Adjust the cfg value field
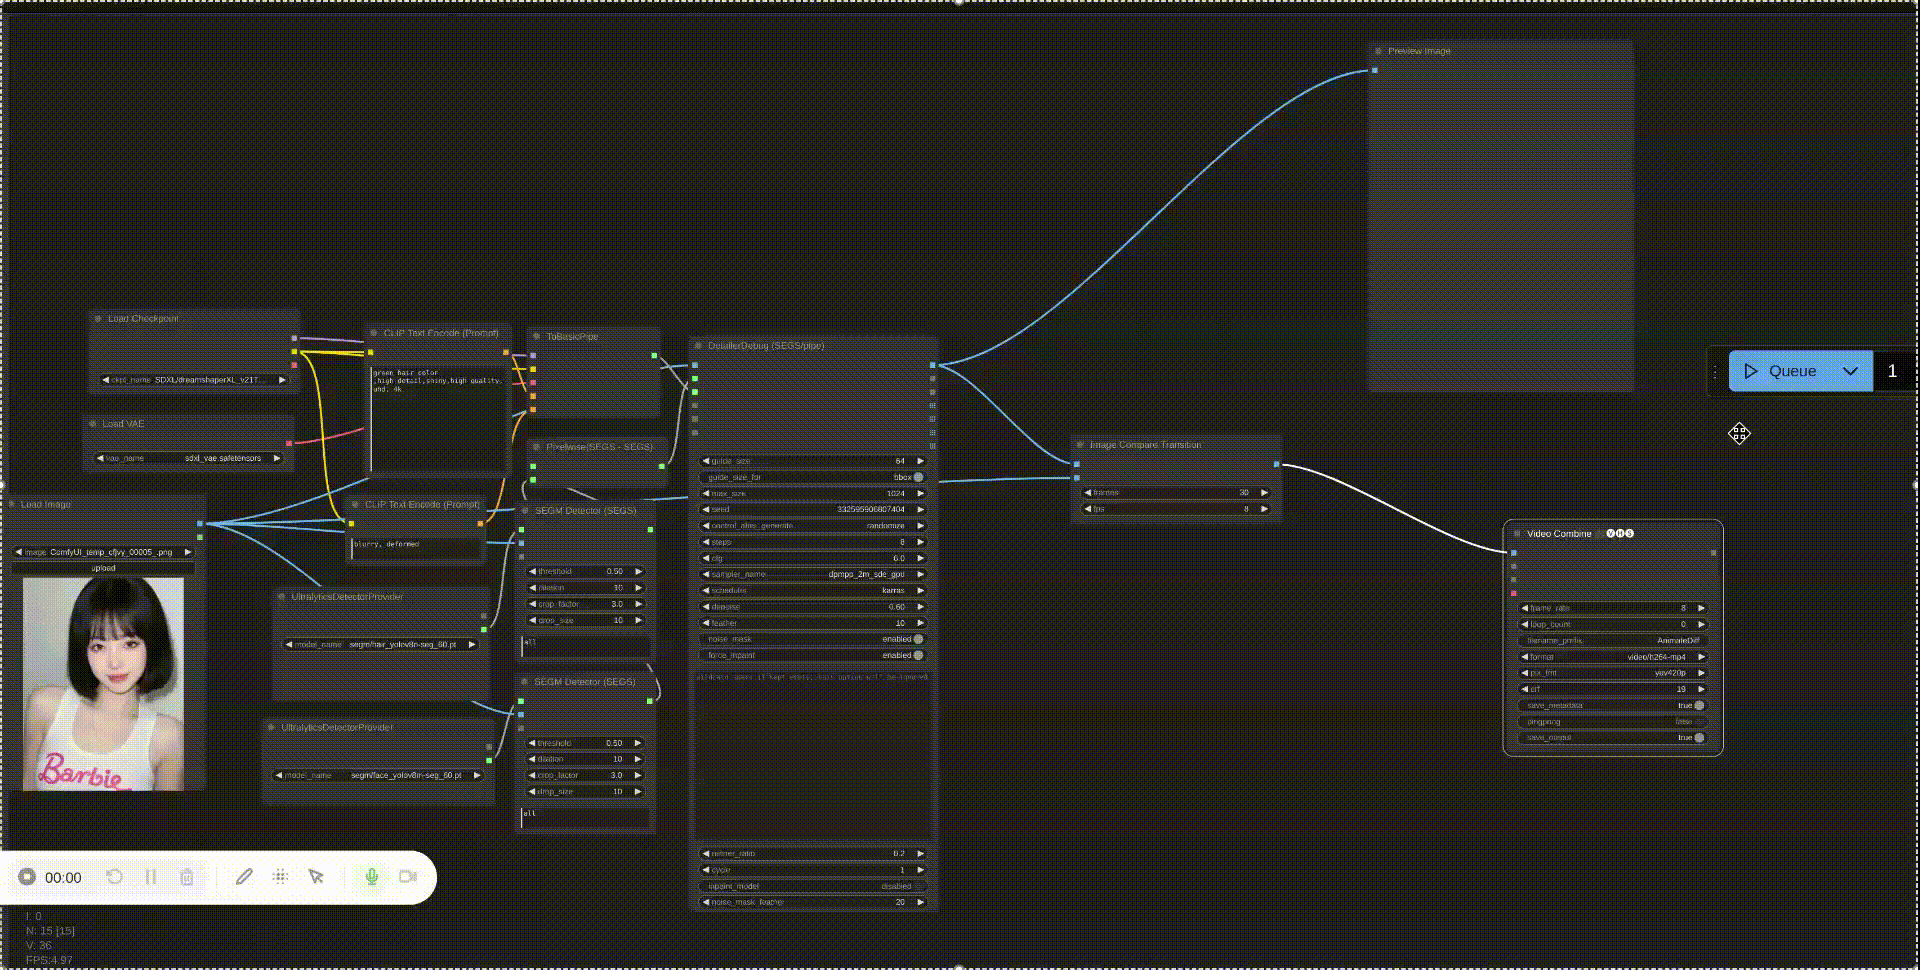The width and height of the screenshot is (1920, 970). (814, 559)
